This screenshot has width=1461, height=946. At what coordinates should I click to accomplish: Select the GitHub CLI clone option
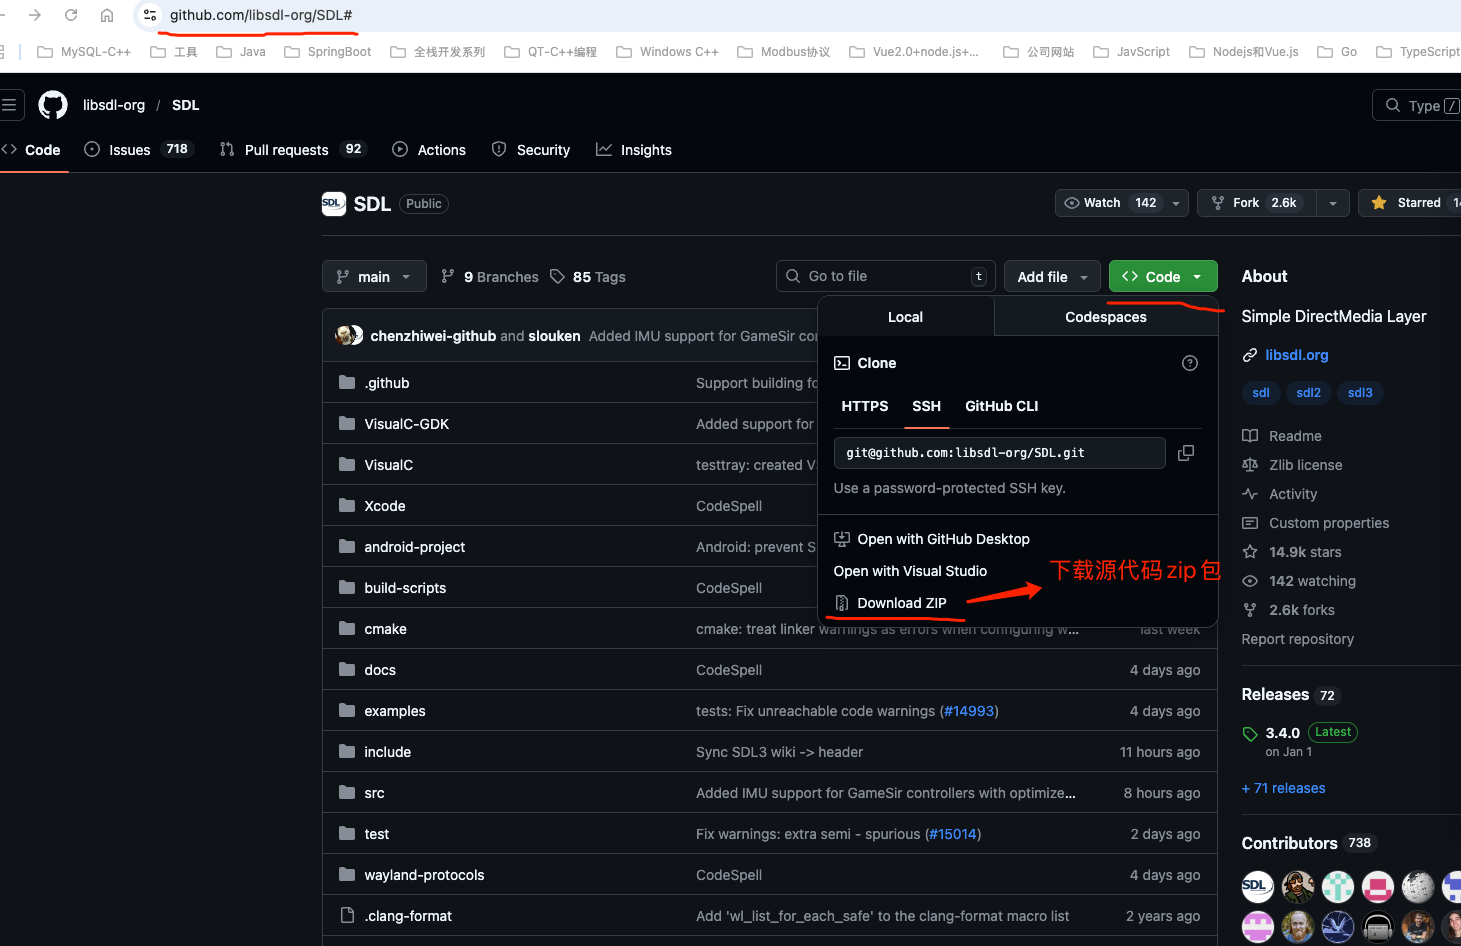tap(1001, 406)
